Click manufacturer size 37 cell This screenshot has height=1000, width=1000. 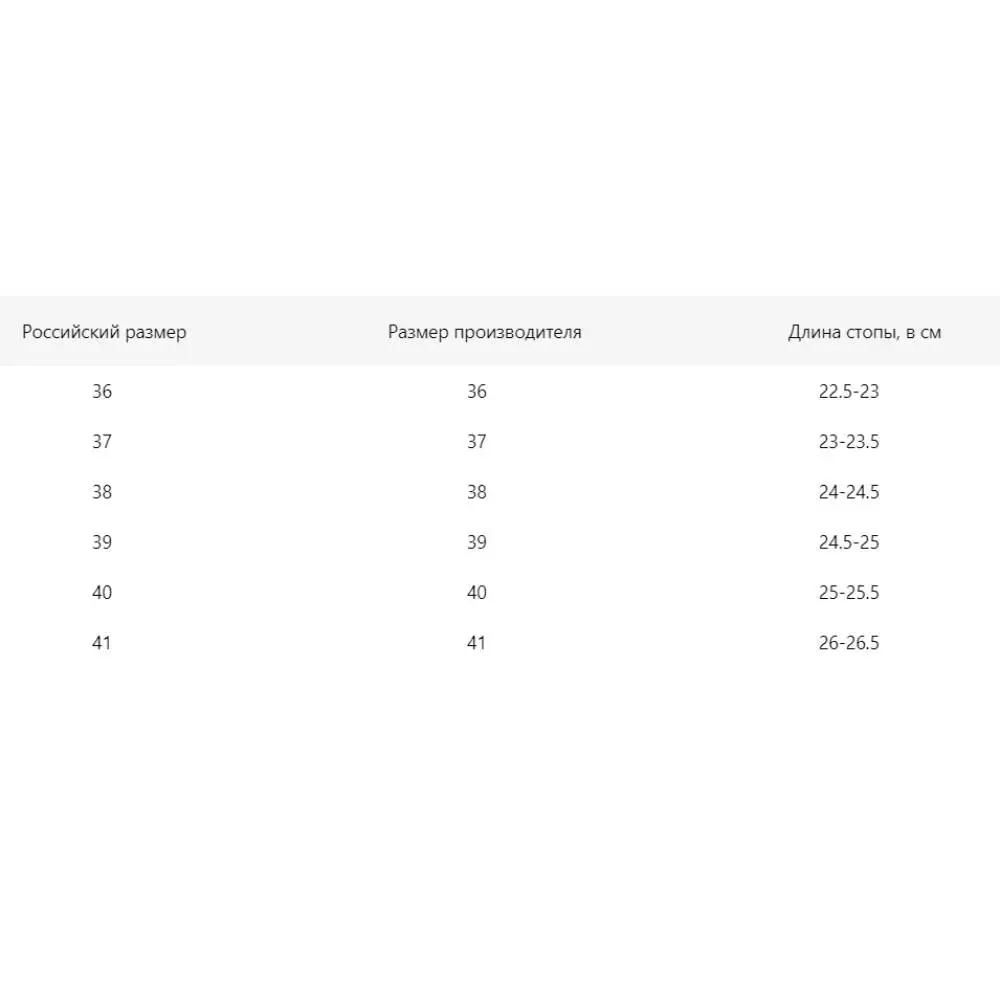click(477, 442)
